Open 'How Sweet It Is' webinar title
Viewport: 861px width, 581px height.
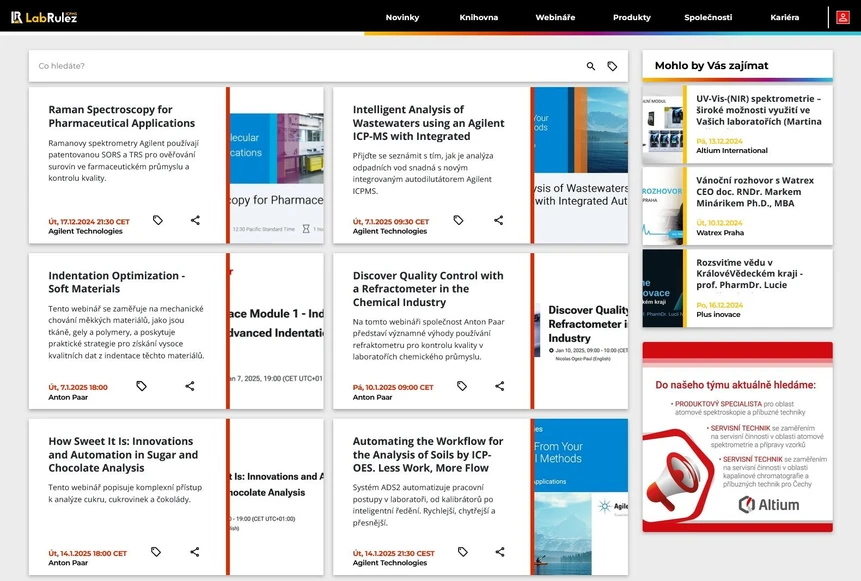click(x=123, y=455)
